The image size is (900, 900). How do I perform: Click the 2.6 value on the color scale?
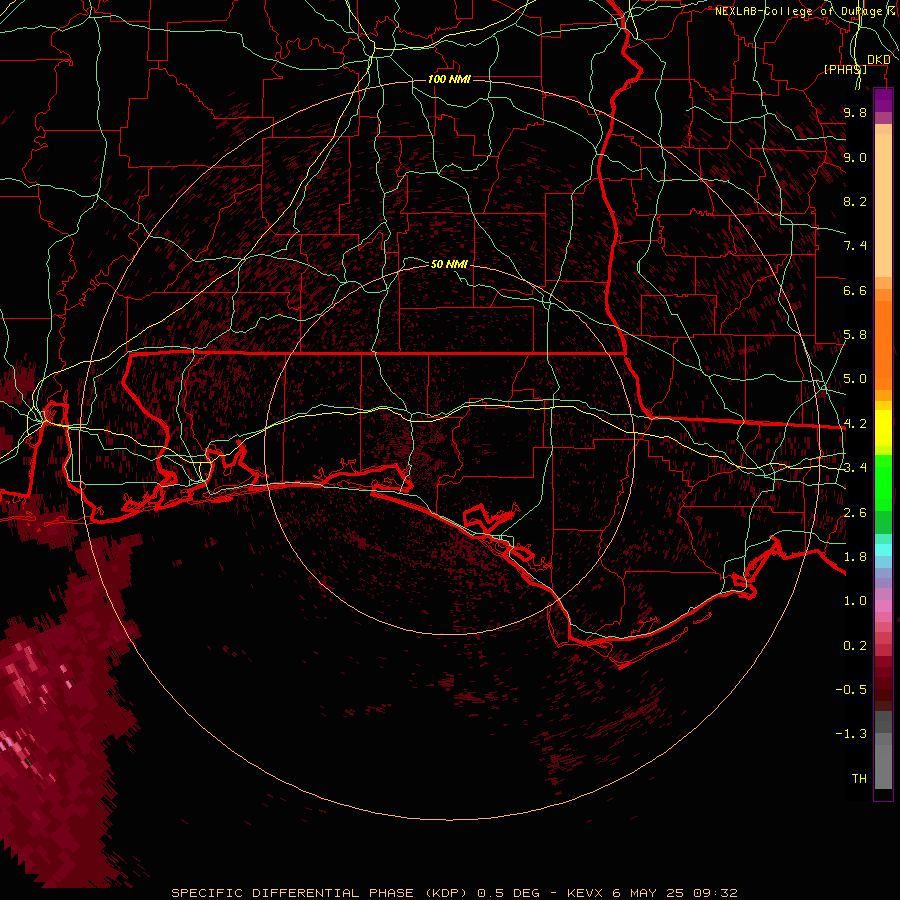point(855,513)
